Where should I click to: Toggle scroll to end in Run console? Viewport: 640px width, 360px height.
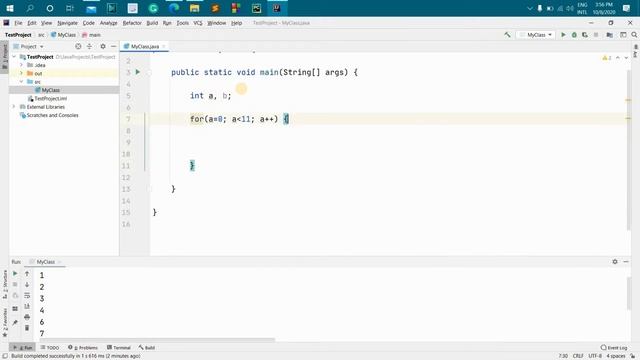27,306
